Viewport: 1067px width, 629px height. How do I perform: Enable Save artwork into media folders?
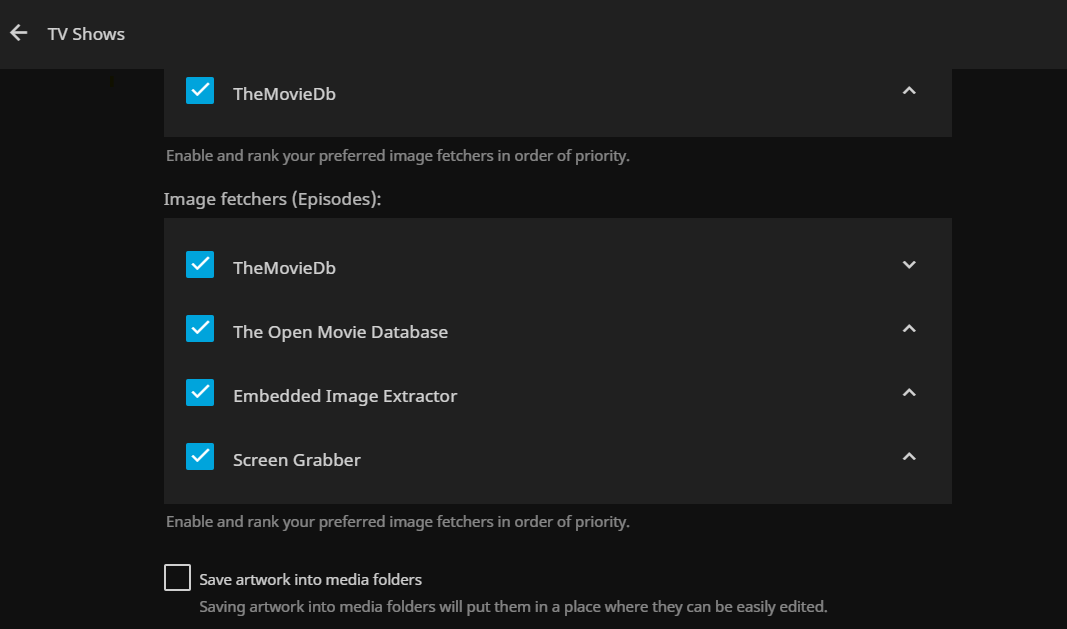(177, 578)
